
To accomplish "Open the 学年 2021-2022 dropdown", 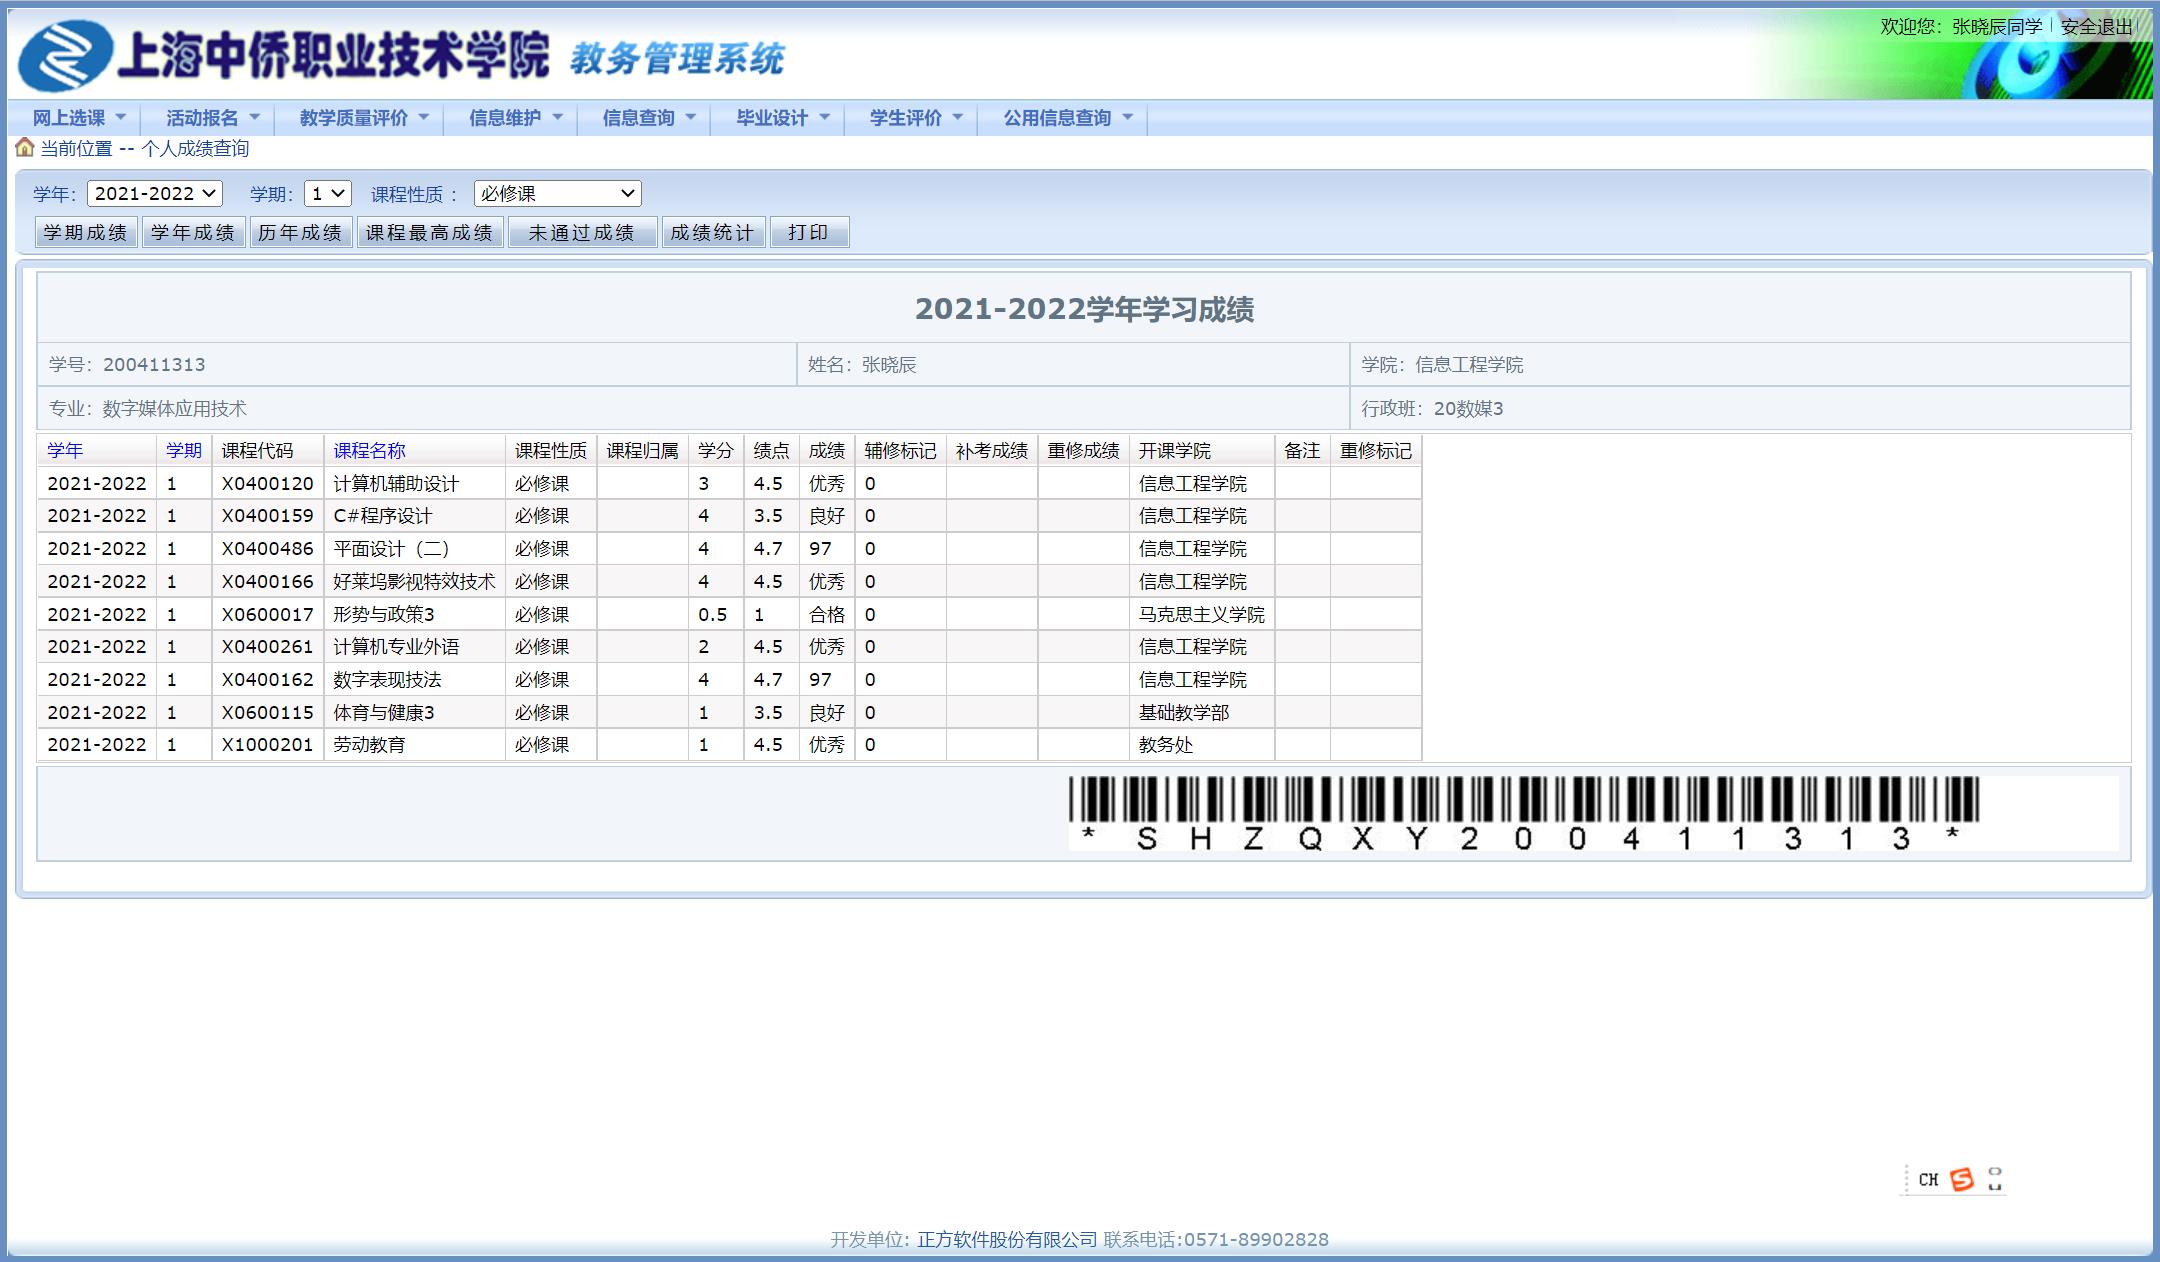I will pos(155,194).
